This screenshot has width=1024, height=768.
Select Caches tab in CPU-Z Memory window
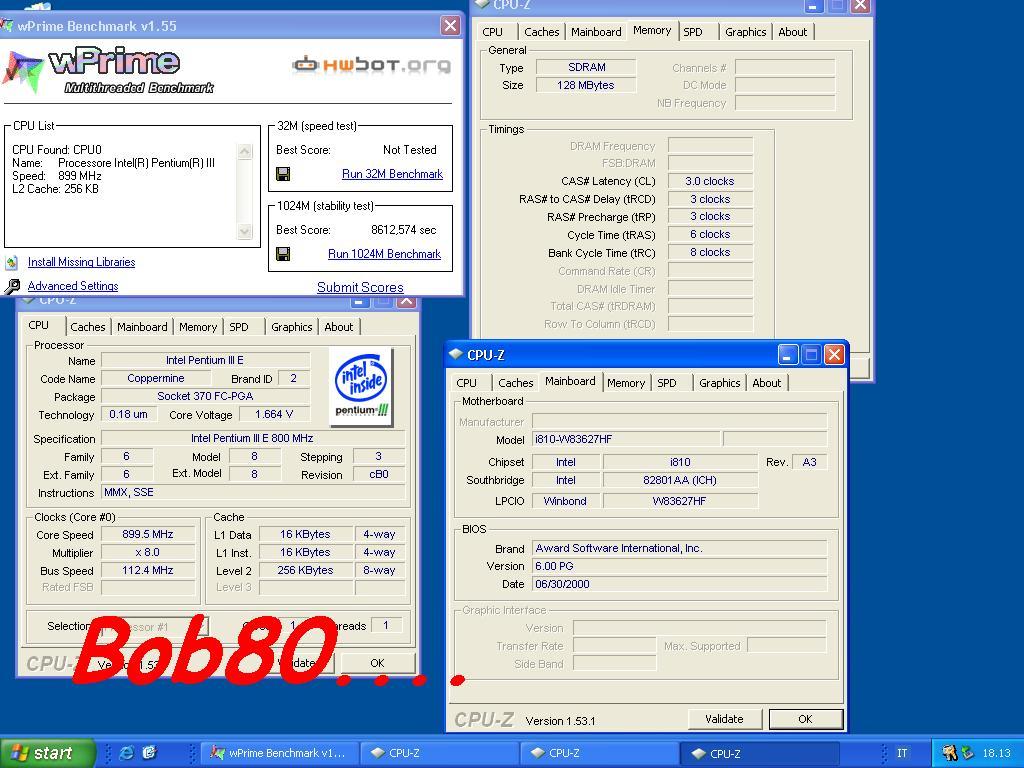click(x=541, y=31)
